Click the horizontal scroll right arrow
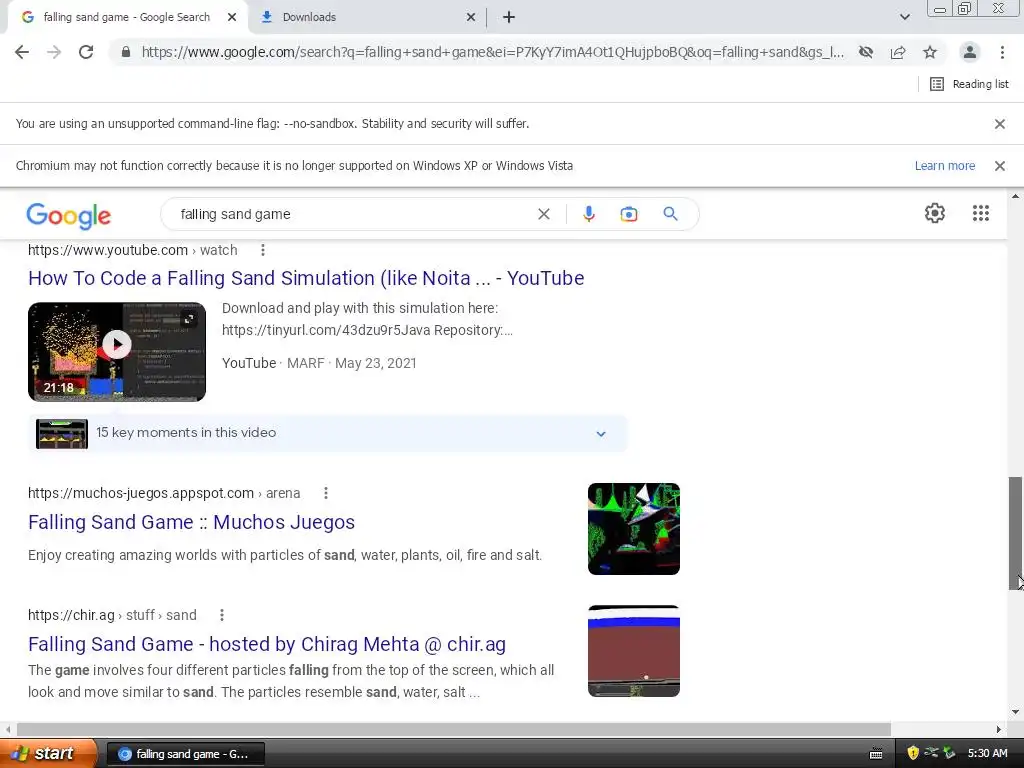Image resolution: width=1024 pixels, height=768 pixels. [x=999, y=729]
